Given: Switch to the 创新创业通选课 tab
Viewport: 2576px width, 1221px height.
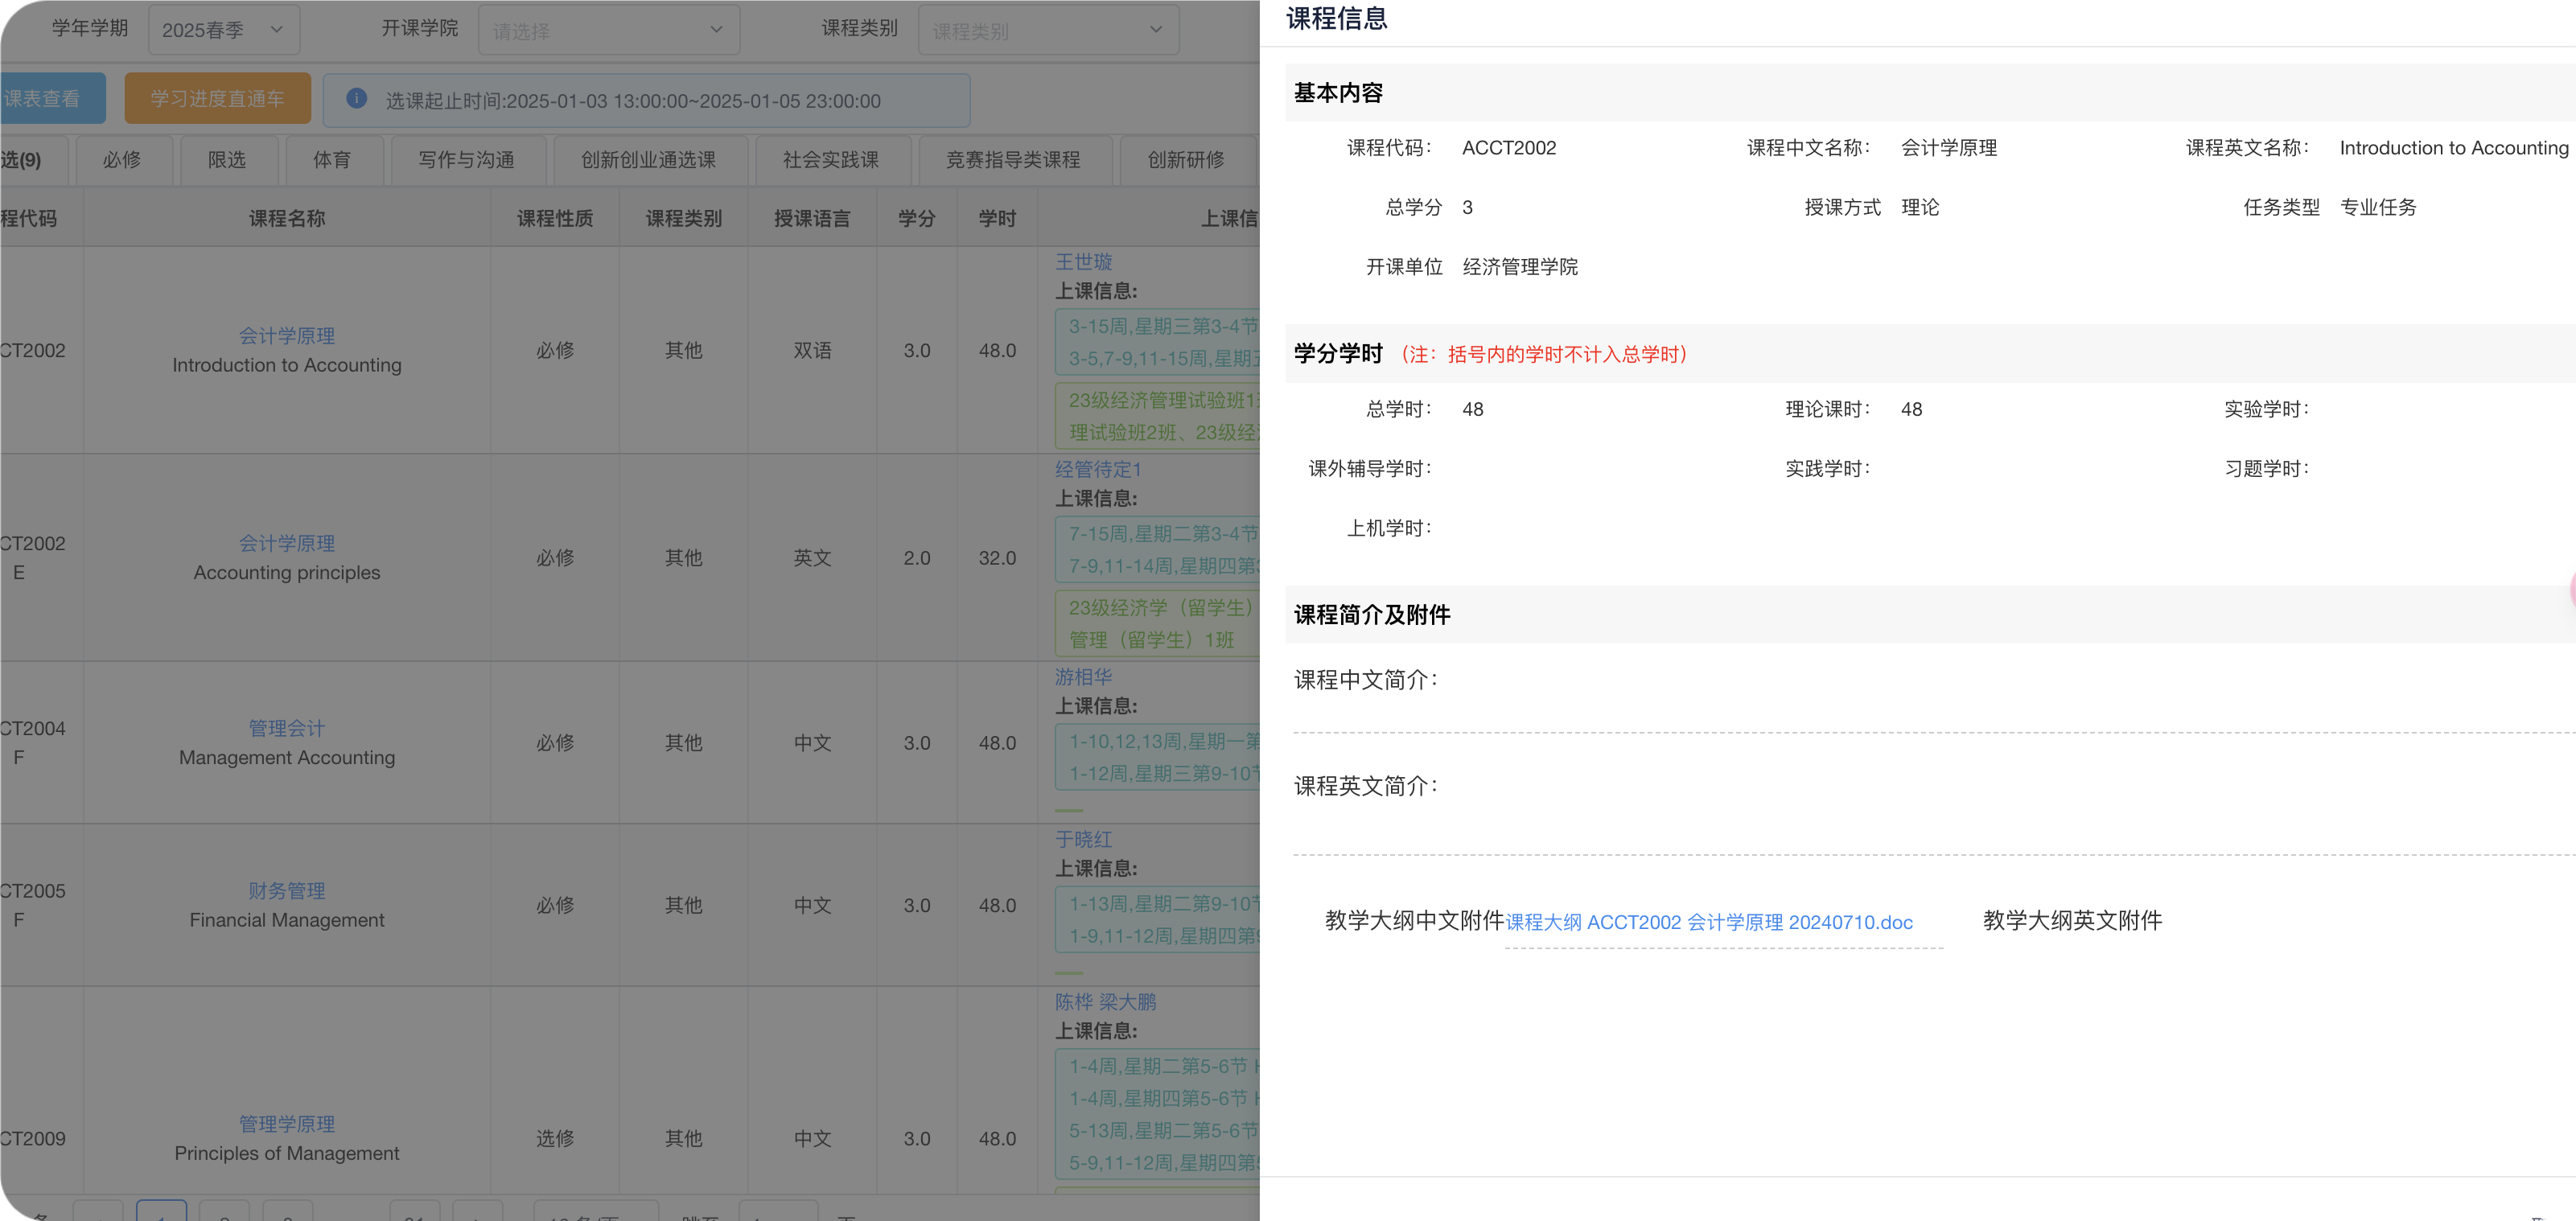Looking at the screenshot, I should [x=648, y=160].
